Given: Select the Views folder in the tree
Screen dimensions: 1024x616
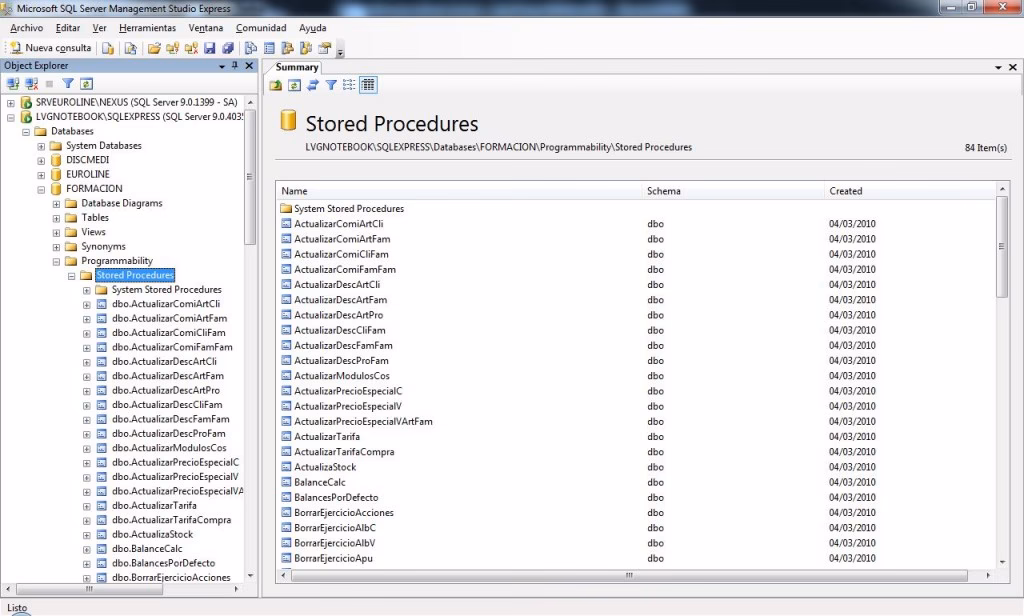Looking at the screenshot, I should pyautogui.click(x=93, y=232).
